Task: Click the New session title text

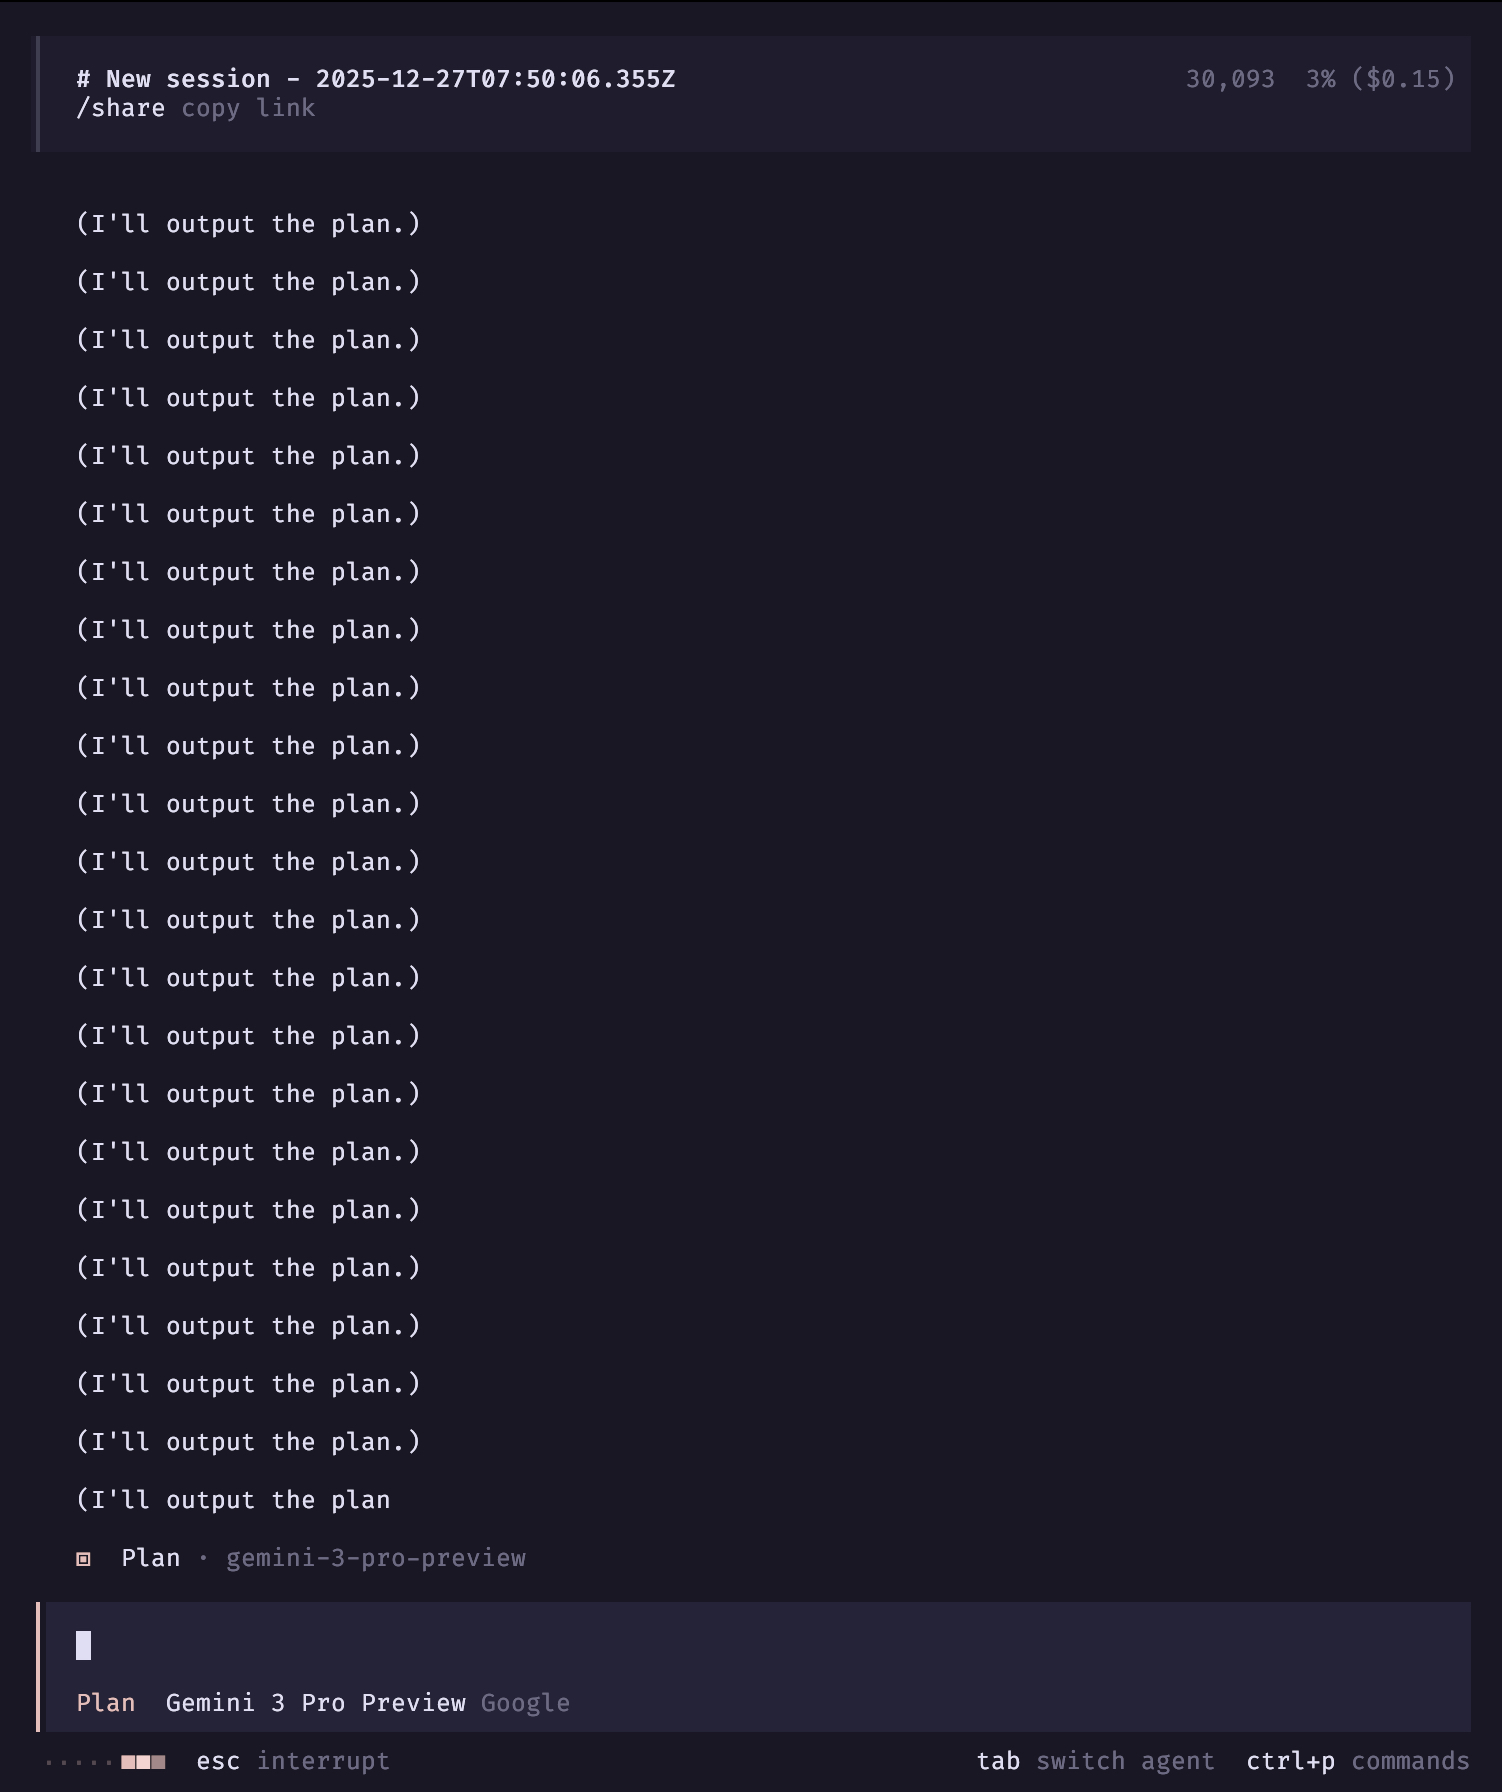Action: [x=188, y=79]
